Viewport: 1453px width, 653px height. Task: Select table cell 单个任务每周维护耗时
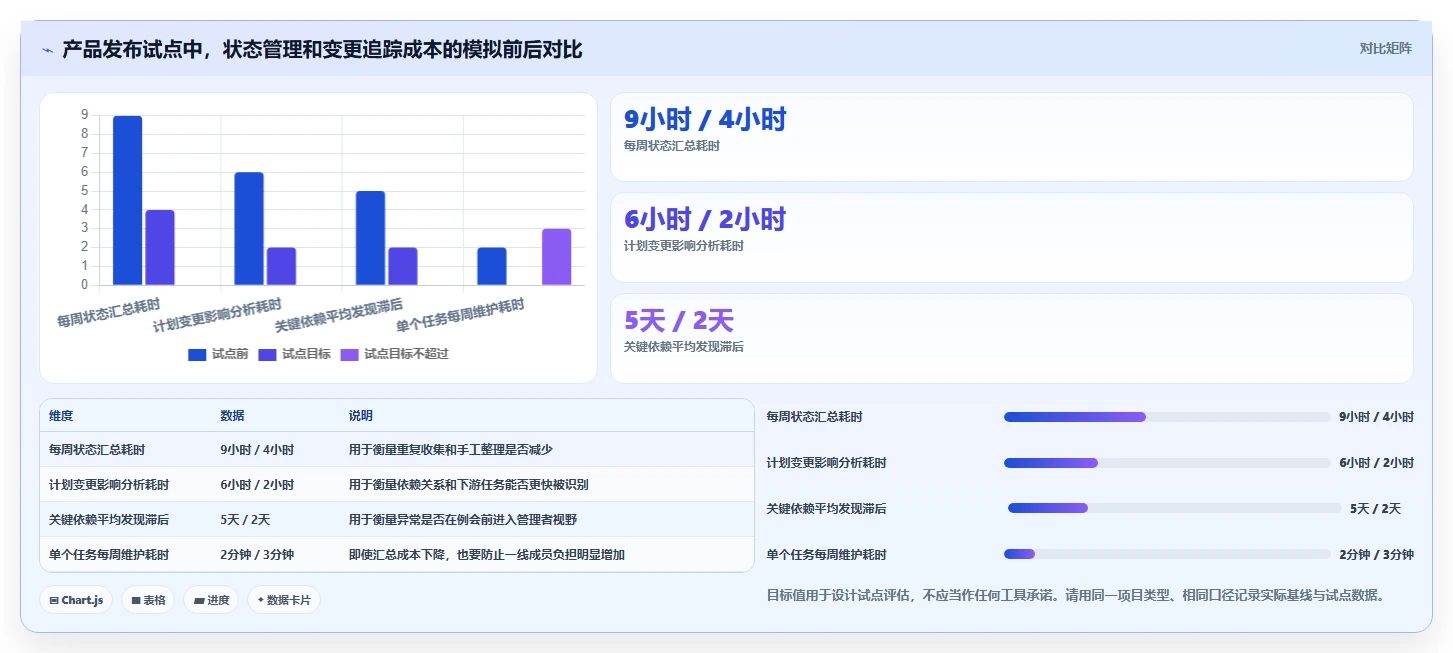pos(109,555)
